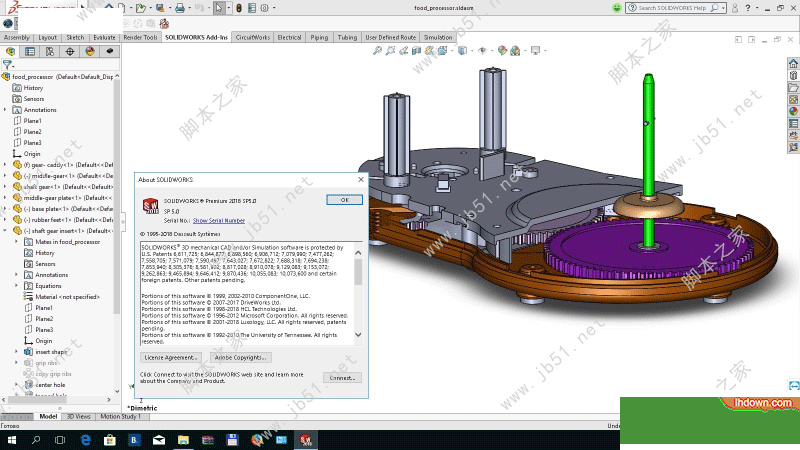Click the Previous View icon
The width and height of the screenshot is (800, 450).
(404, 50)
